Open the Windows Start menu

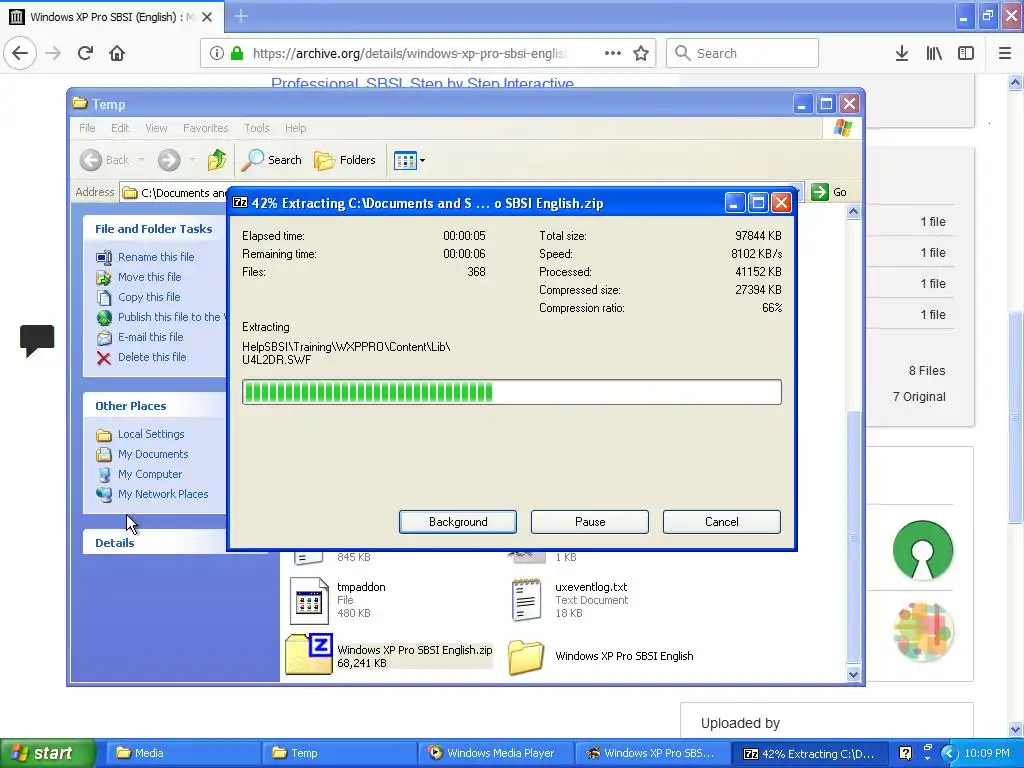(x=47, y=753)
